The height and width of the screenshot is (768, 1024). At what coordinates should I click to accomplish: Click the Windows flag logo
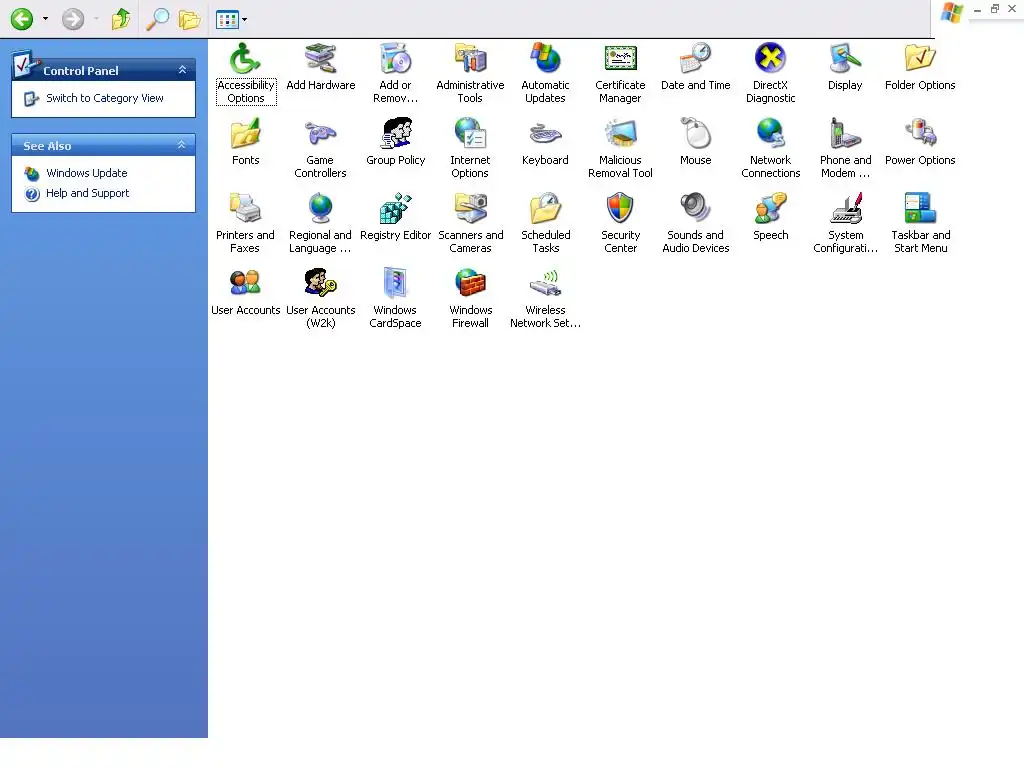pyautogui.click(x=952, y=12)
